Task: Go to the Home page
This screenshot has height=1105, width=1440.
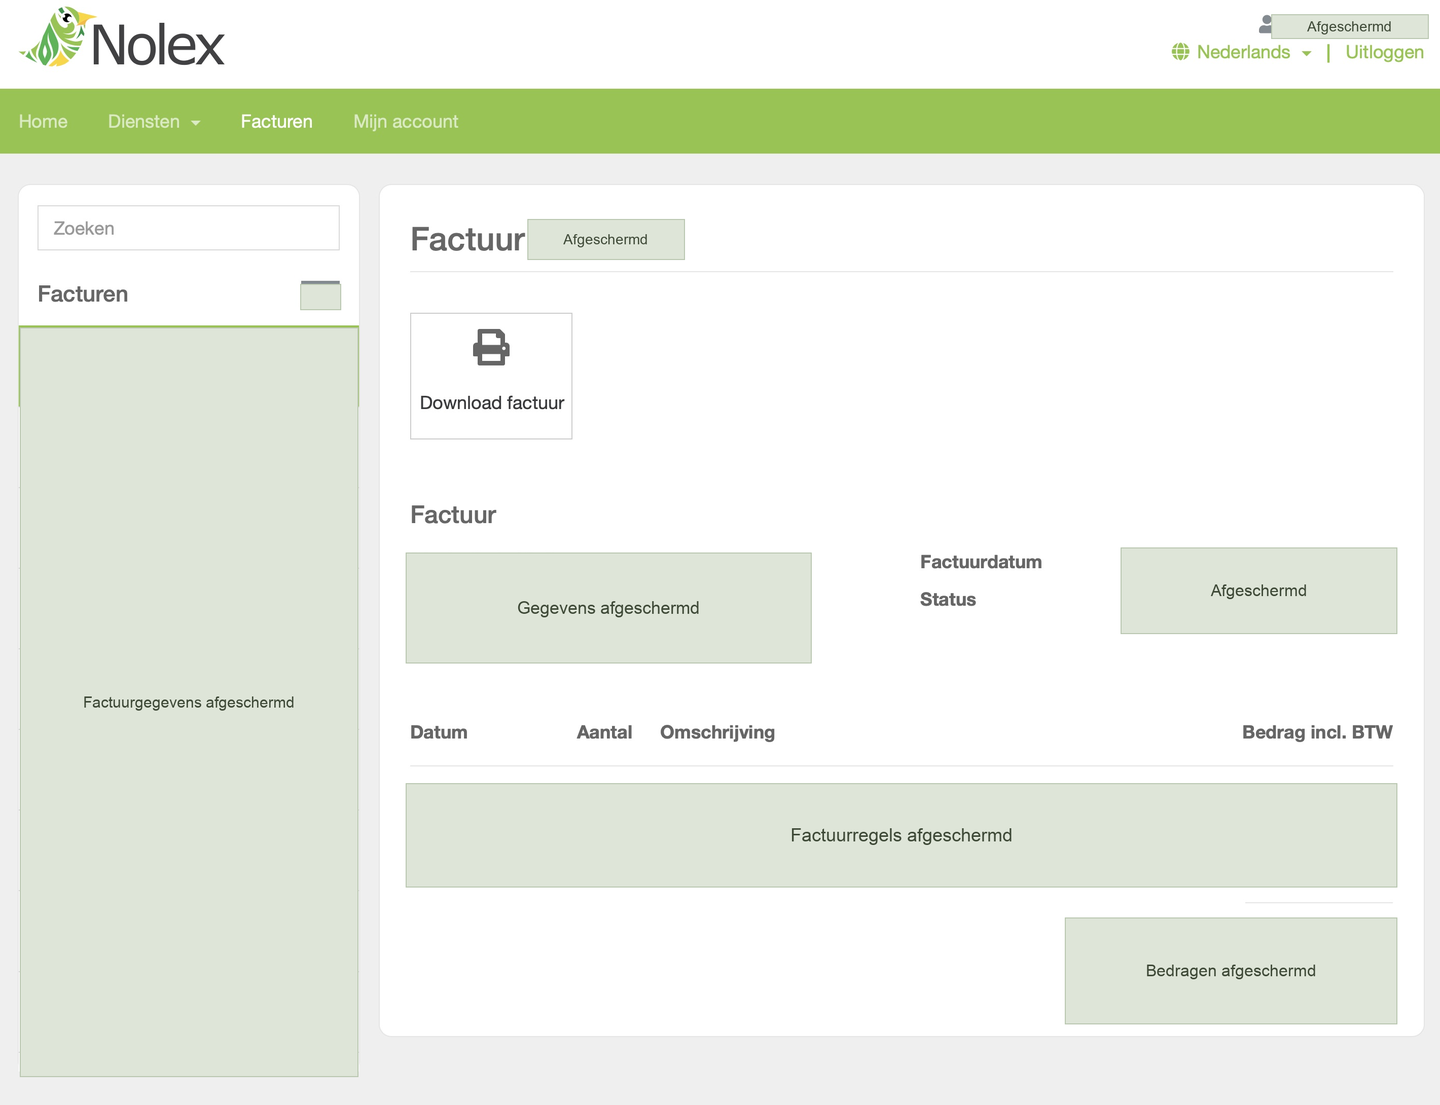Action: [x=43, y=121]
